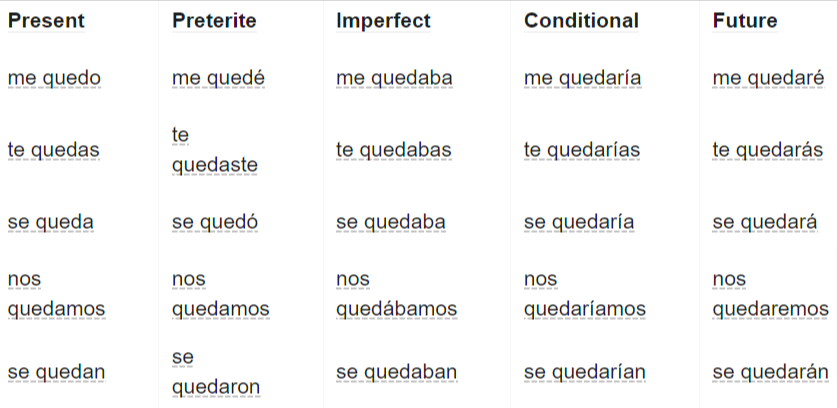Click the conditional form "me quedaría"

tap(583, 78)
